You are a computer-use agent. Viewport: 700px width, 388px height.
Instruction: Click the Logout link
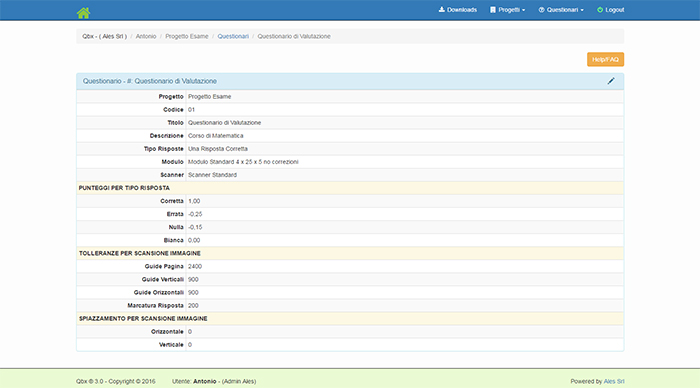(610, 10)
